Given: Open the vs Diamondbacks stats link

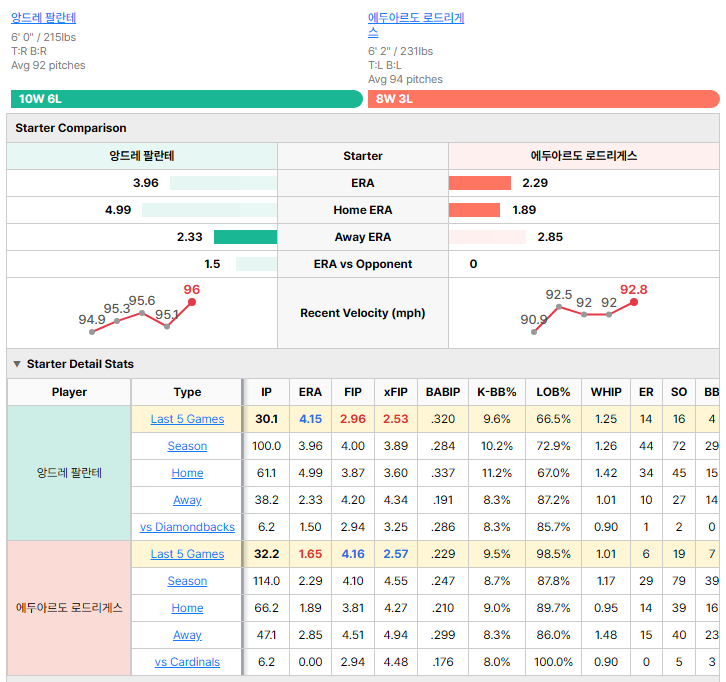Looking at the screenshot, I should [187, 527].
